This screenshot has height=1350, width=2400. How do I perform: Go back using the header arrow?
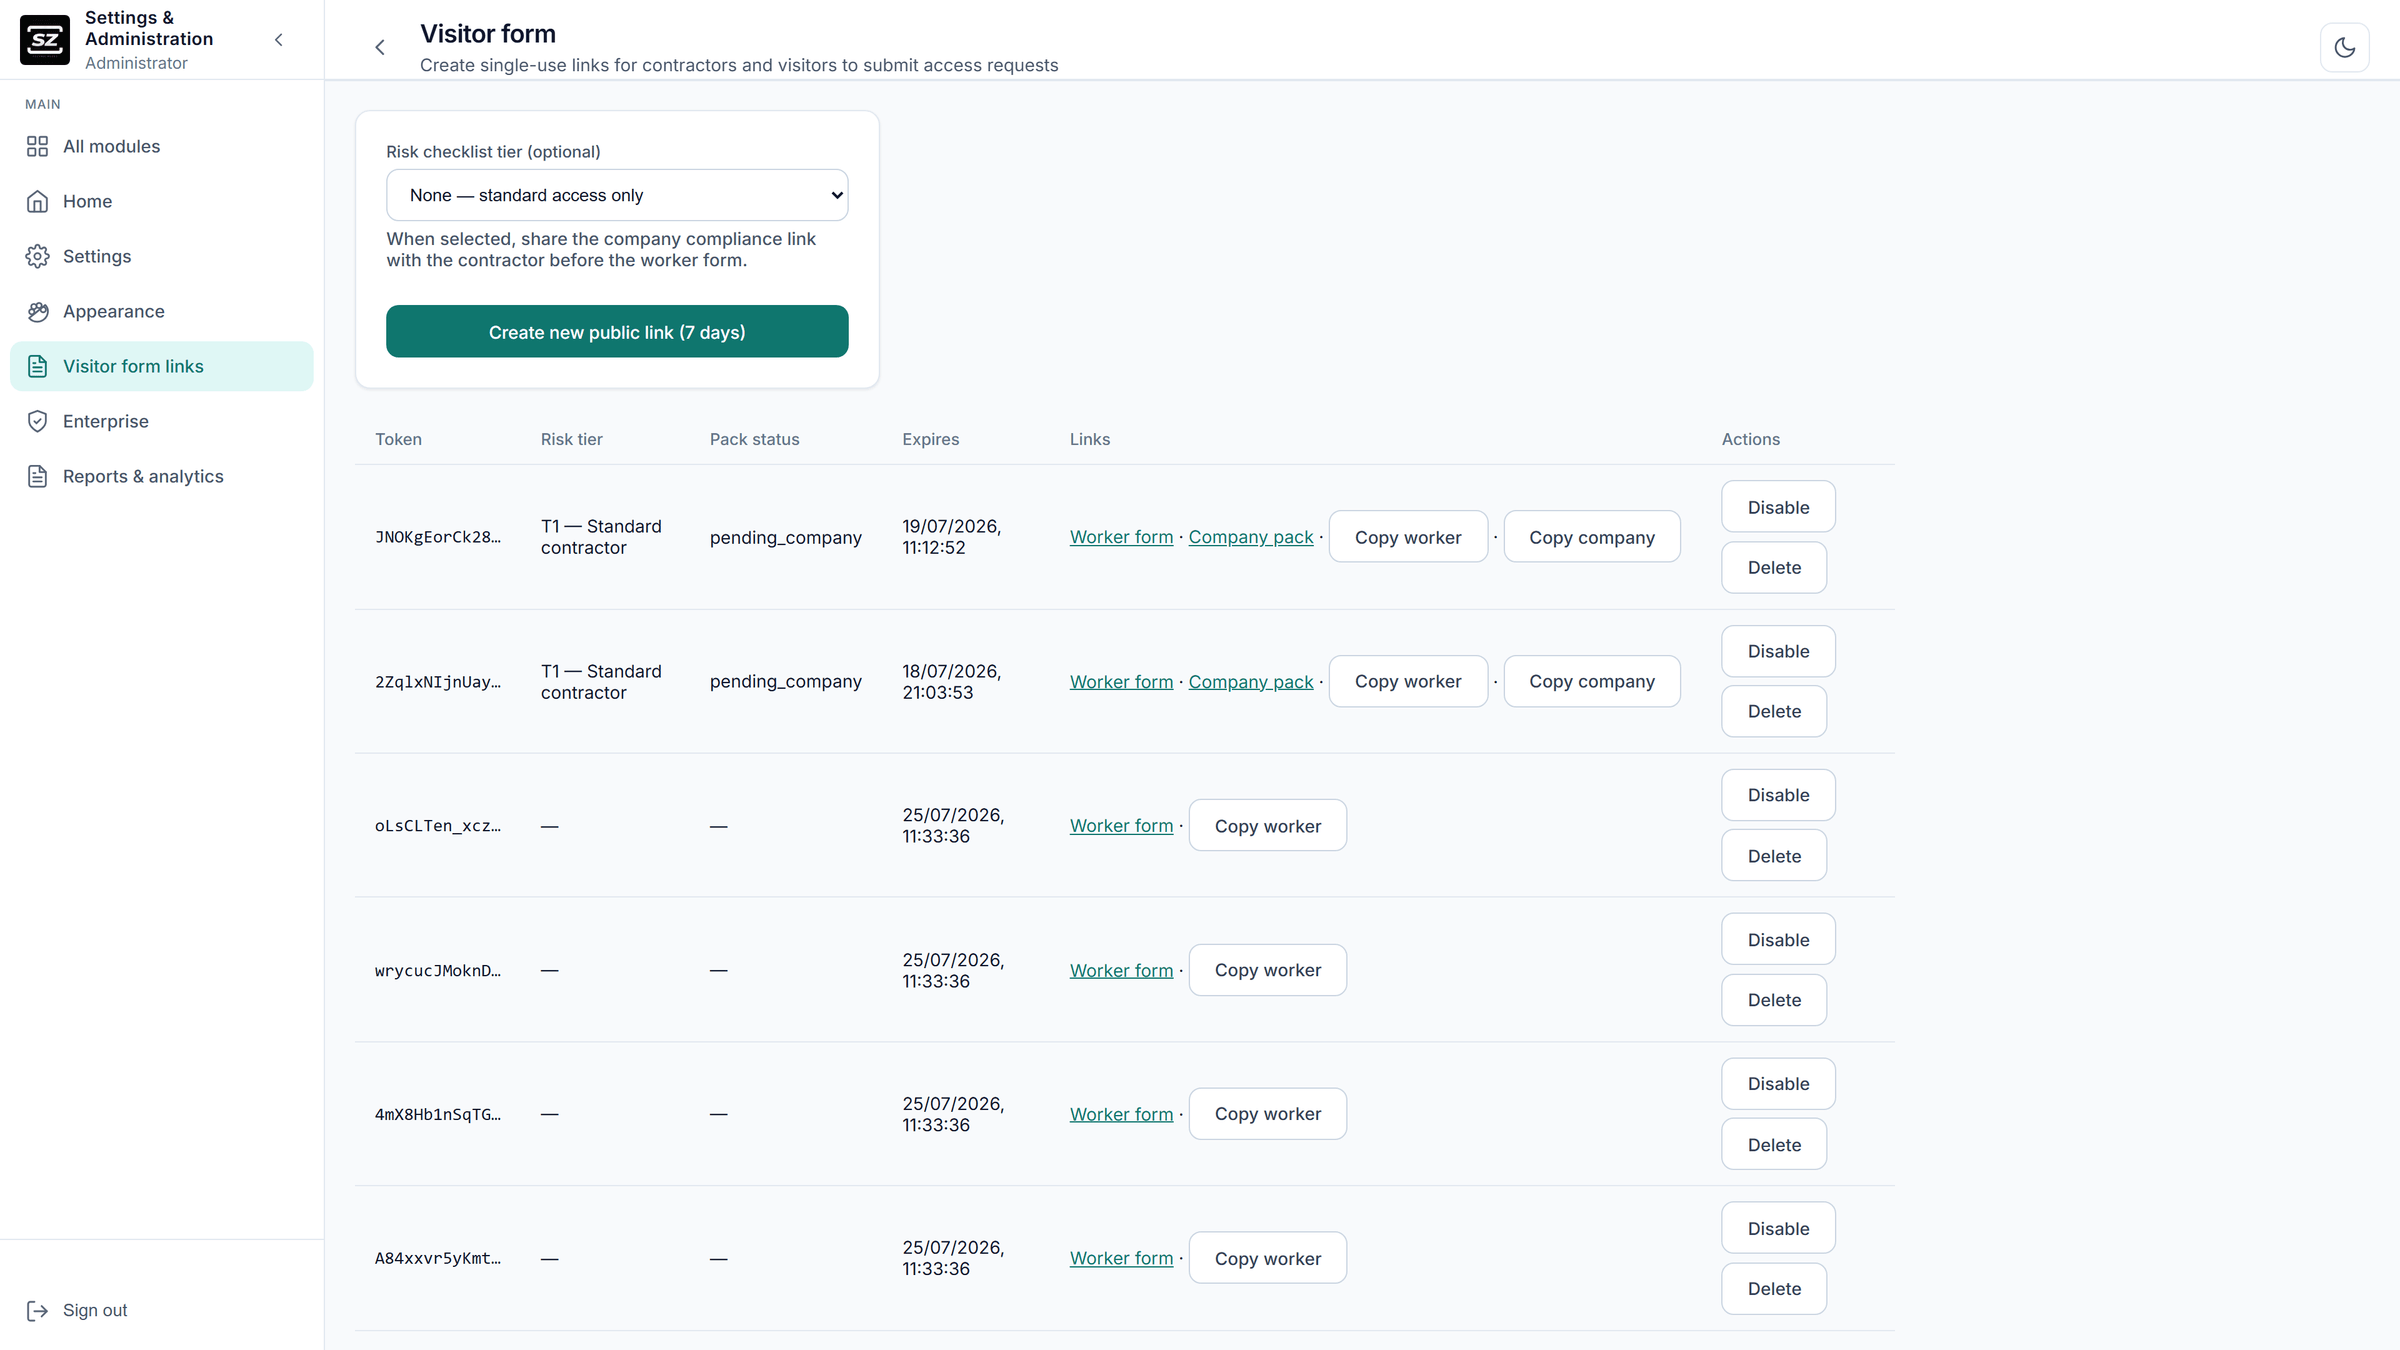[380, 47]
